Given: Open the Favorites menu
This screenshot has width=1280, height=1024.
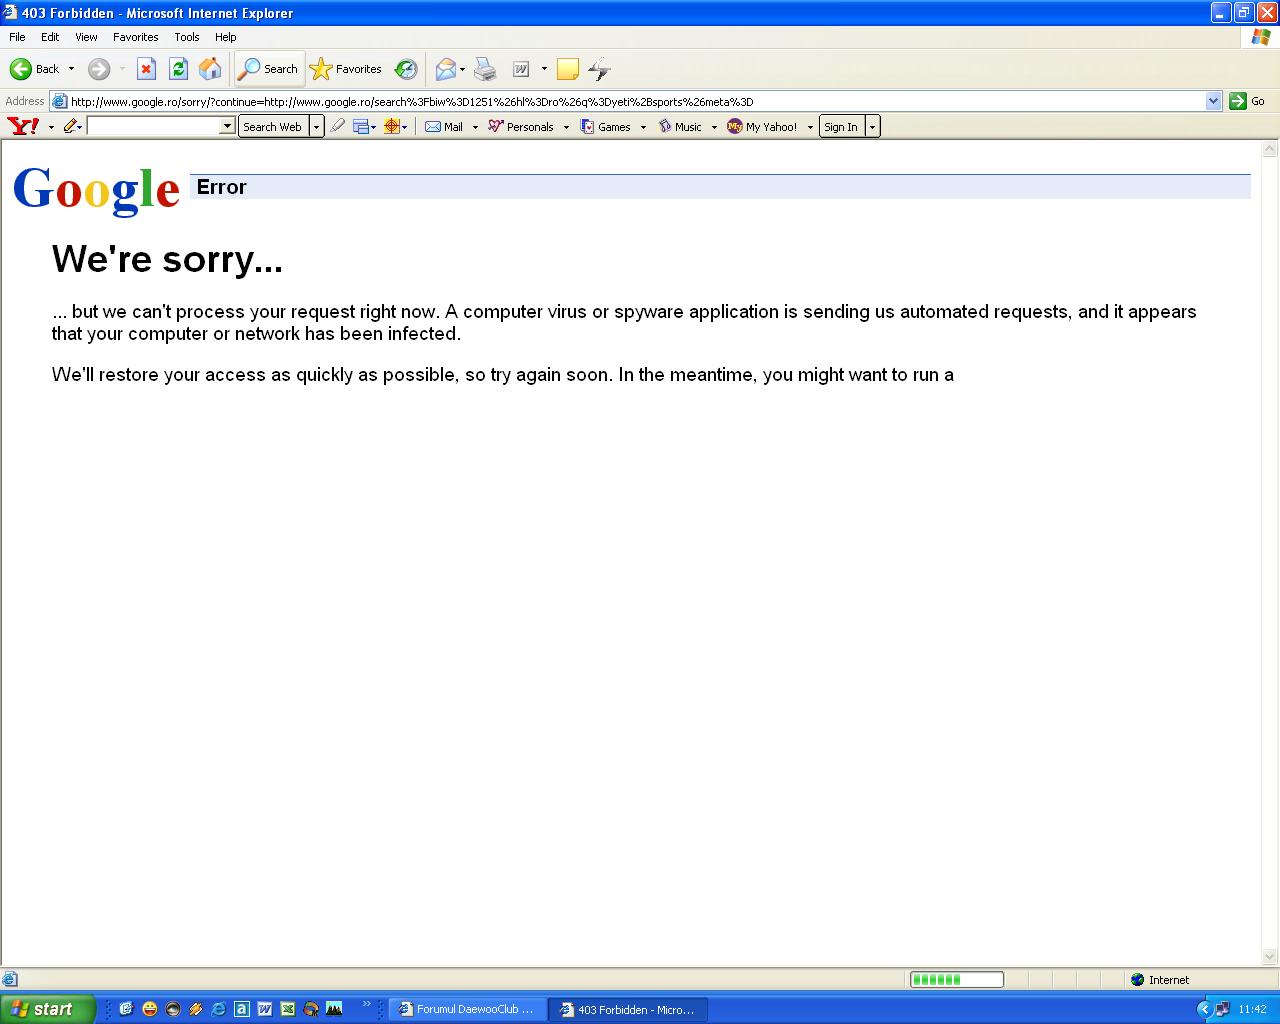Looking at the screenshot, I should 135,37.
